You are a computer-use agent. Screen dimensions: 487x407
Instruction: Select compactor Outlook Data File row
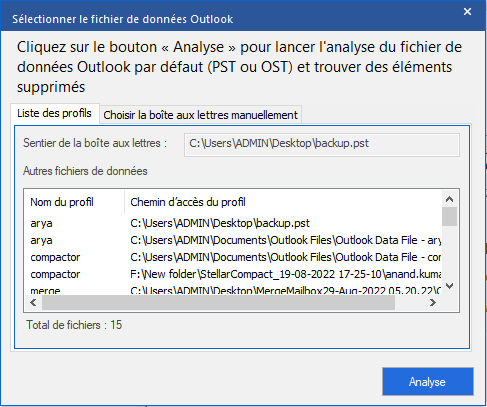pos(233,257)
